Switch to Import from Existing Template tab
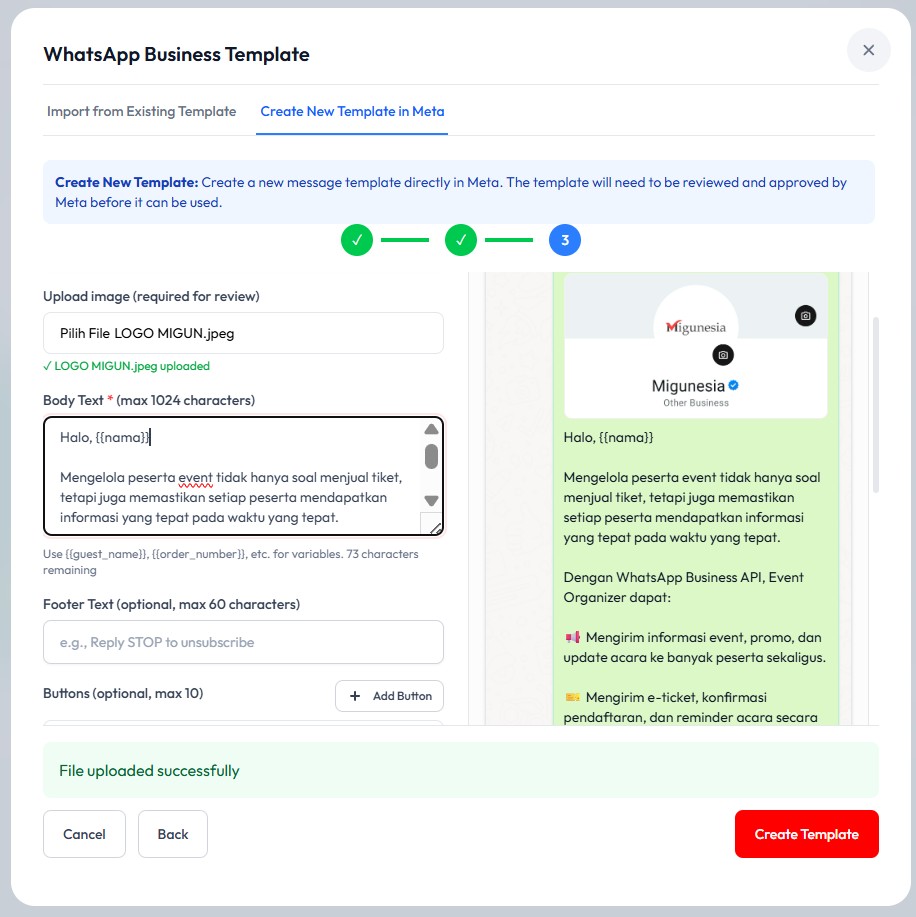 tap(142, 111)
